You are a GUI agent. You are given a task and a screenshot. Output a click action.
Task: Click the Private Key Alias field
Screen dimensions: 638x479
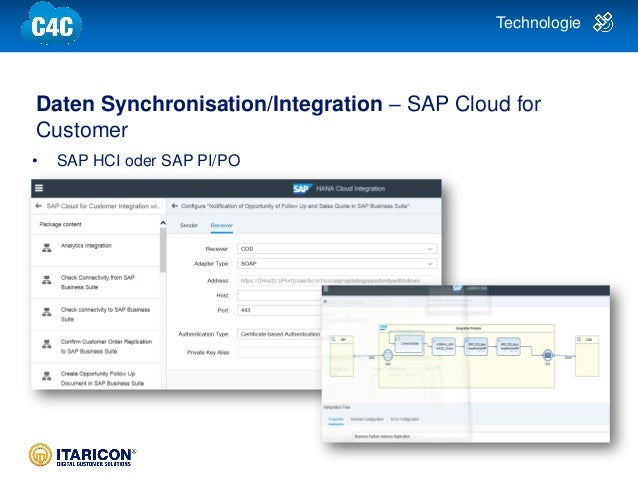tap(280, 352)
